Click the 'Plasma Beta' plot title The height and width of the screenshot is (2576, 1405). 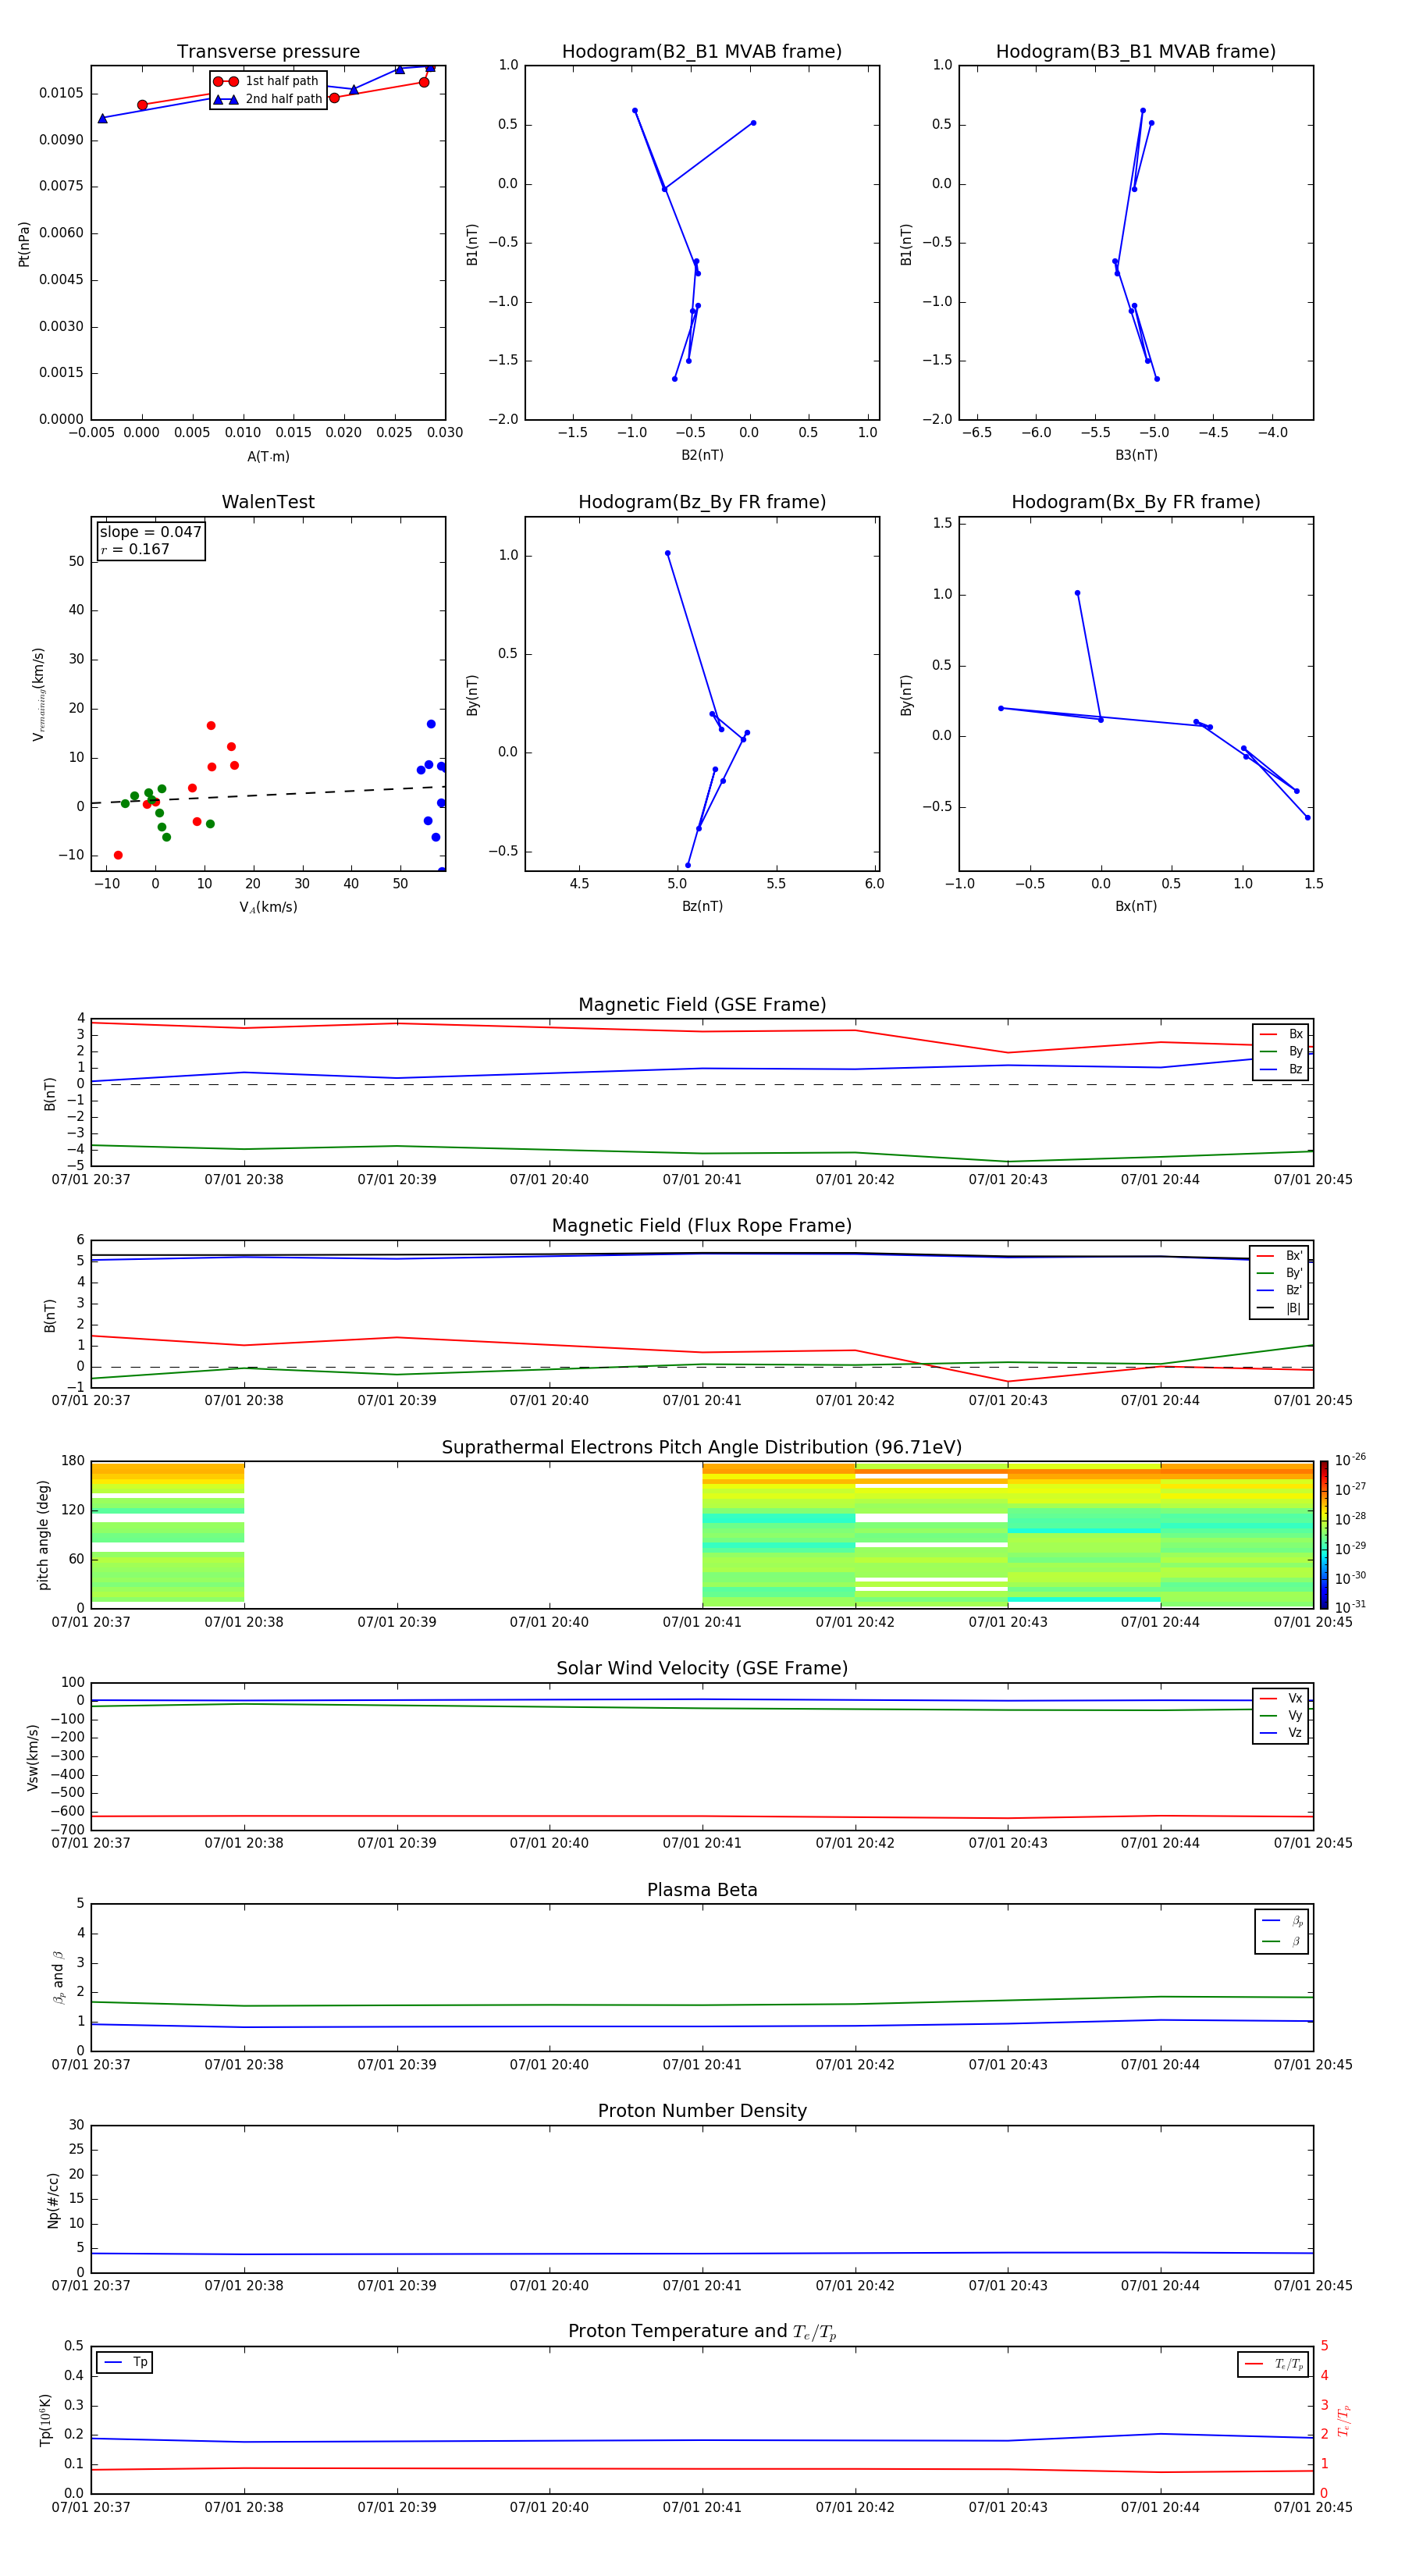click(x=702, y=1890)
